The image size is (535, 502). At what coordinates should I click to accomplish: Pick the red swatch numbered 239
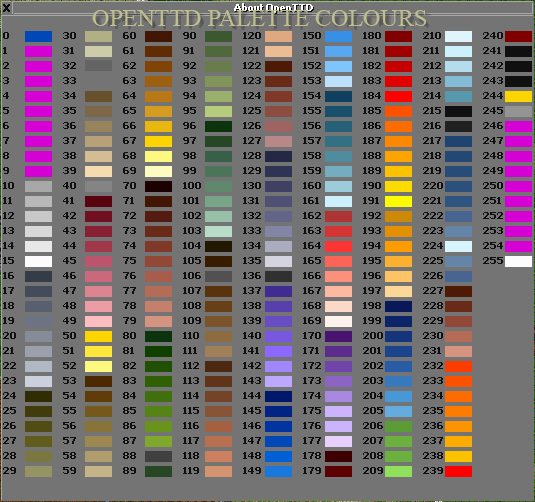point(459,472)
